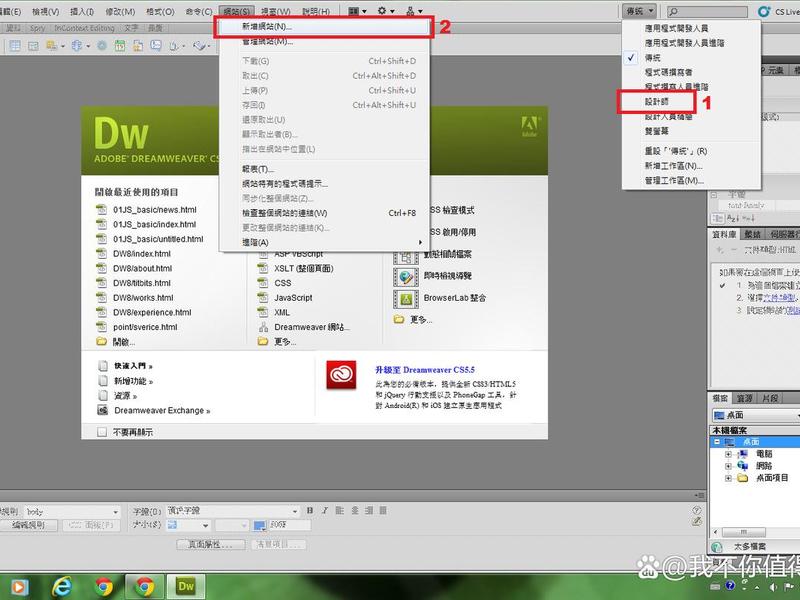
Task: Click the 編輯規則 button
Action: [29, 525]
